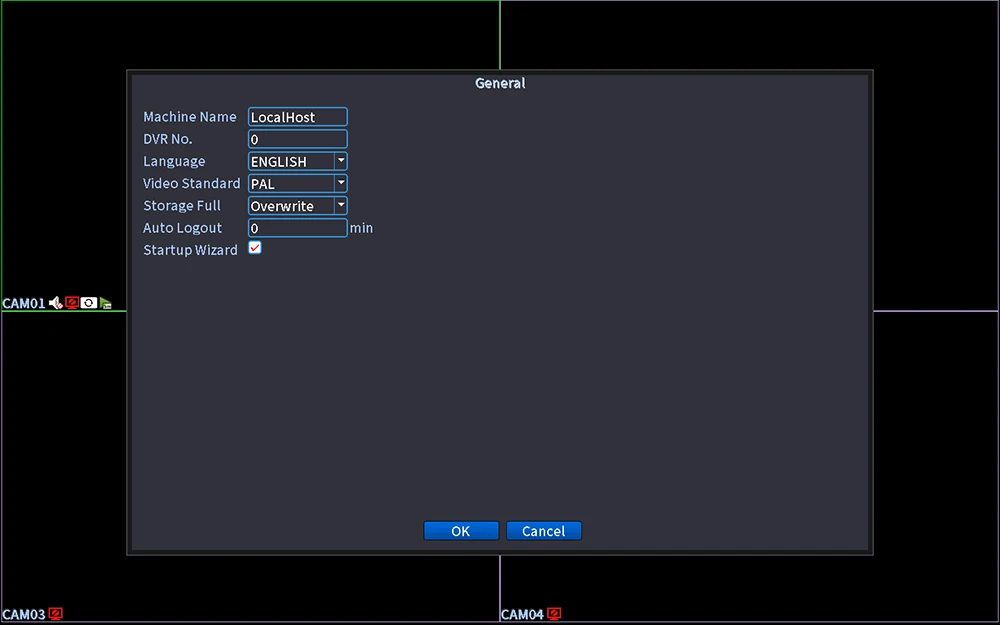Screen dimensions: 1000x625
Task: Click the Cancel button
Action: tap(544, 531)
